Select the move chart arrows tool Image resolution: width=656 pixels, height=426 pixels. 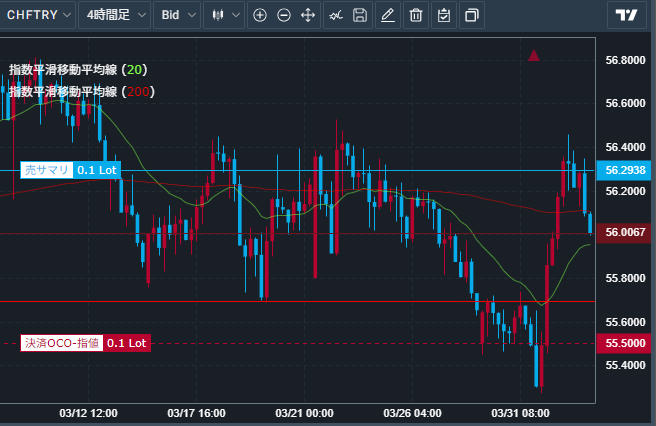coord(308,15)
